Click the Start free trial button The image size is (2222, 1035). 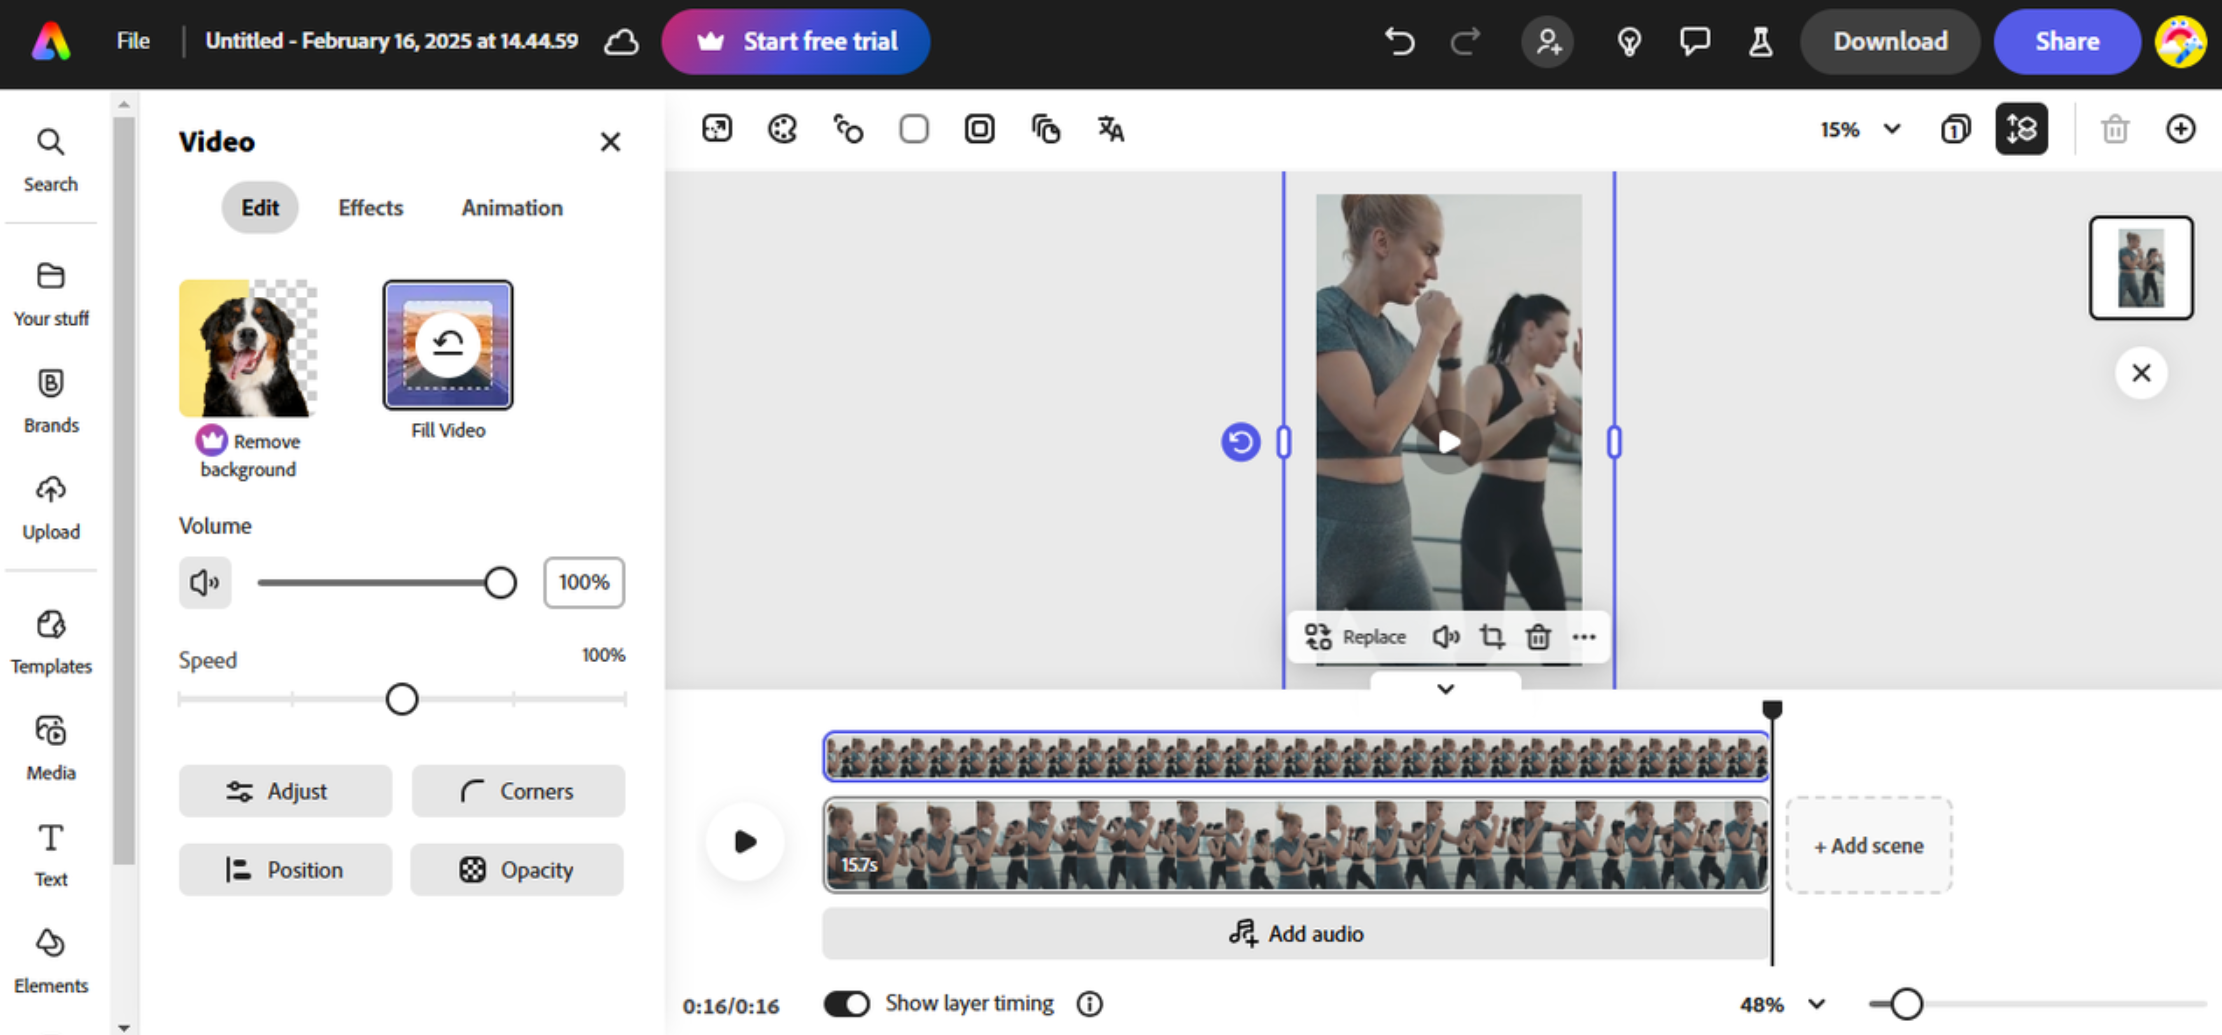click(796, 41)
